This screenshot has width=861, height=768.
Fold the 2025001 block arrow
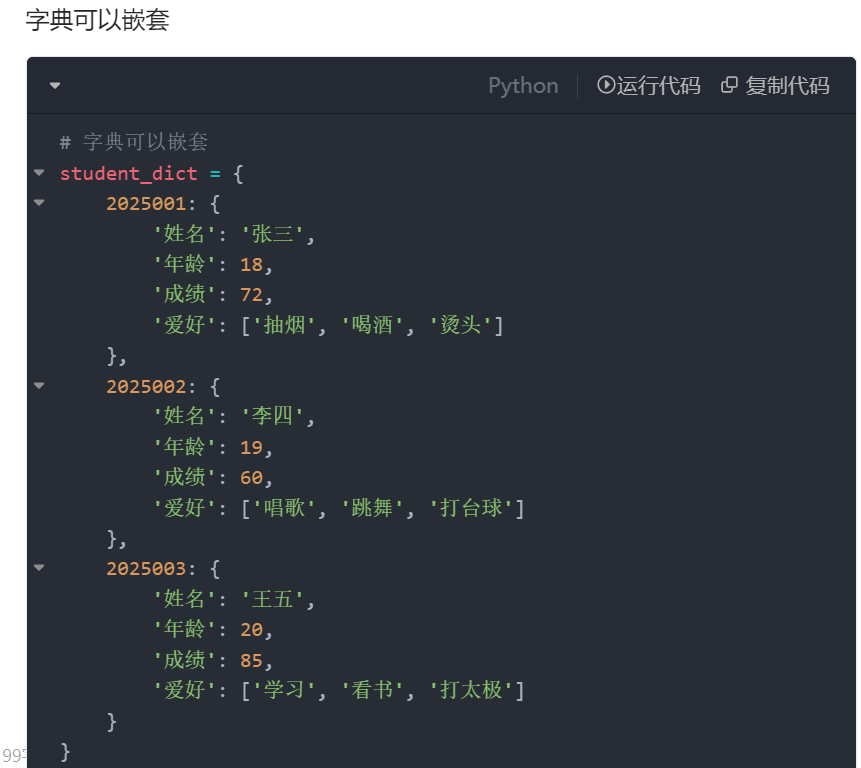39,203
